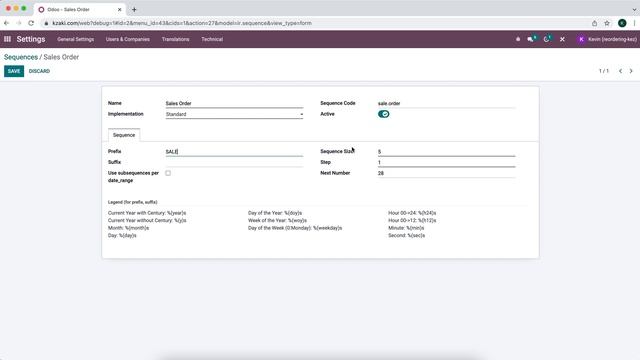Viewport: 640px width, 360px height.
Task: Bookmark this page with star icon
Action: coord(607,23)
